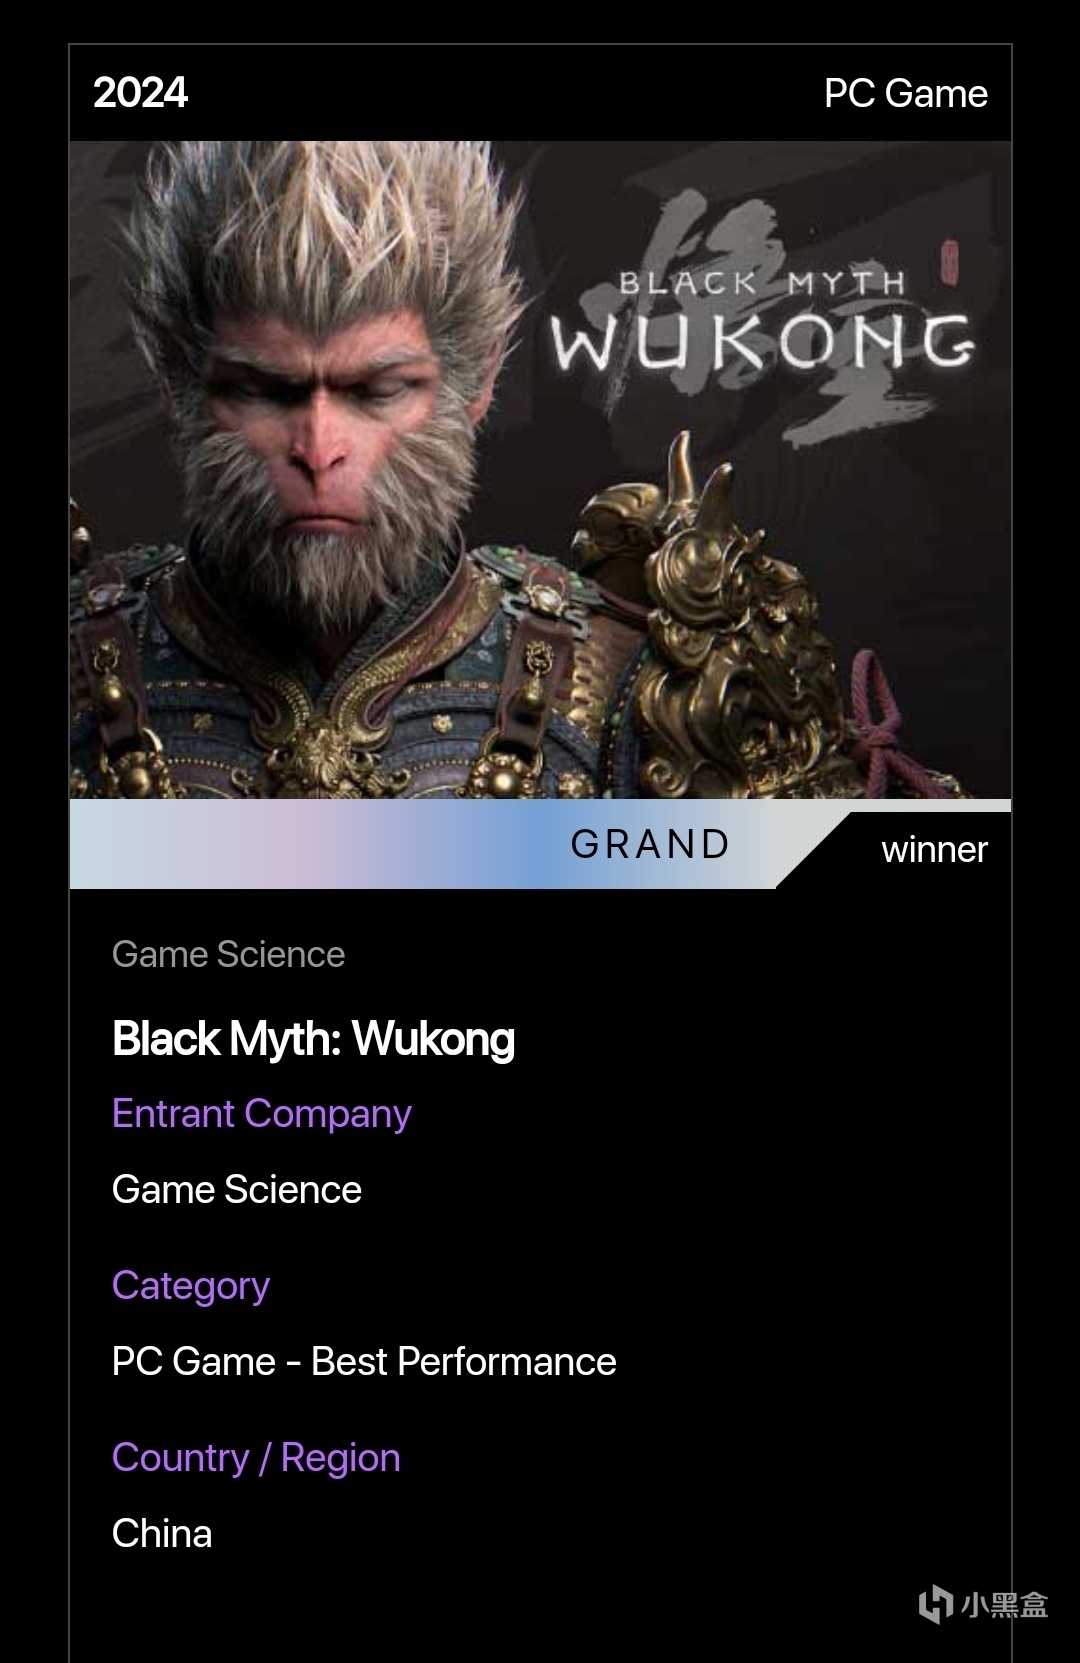The height and width of the screenshot is (1663, 1080).
Task: Click the Black Myth Wukong banner image
Action: pyautogui.click(x=540, y=469)
